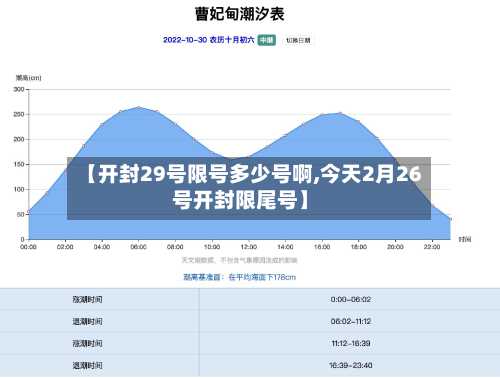Click the x-axis label 16:00
Image resolution: width=500 pixels, height=378 pixels.
322,247
